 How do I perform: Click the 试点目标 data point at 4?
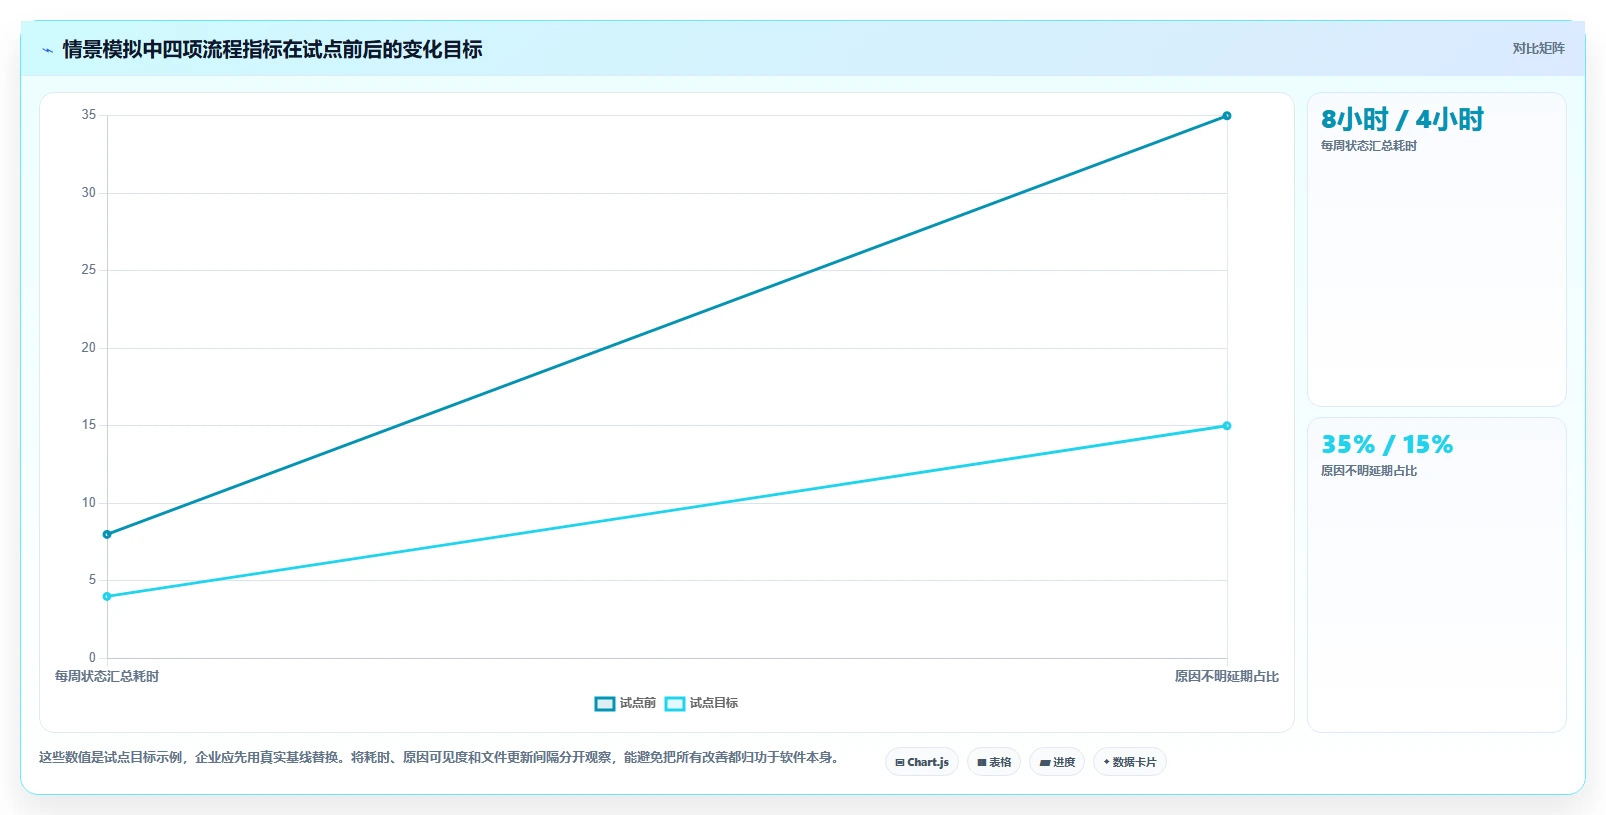(107, 596)
